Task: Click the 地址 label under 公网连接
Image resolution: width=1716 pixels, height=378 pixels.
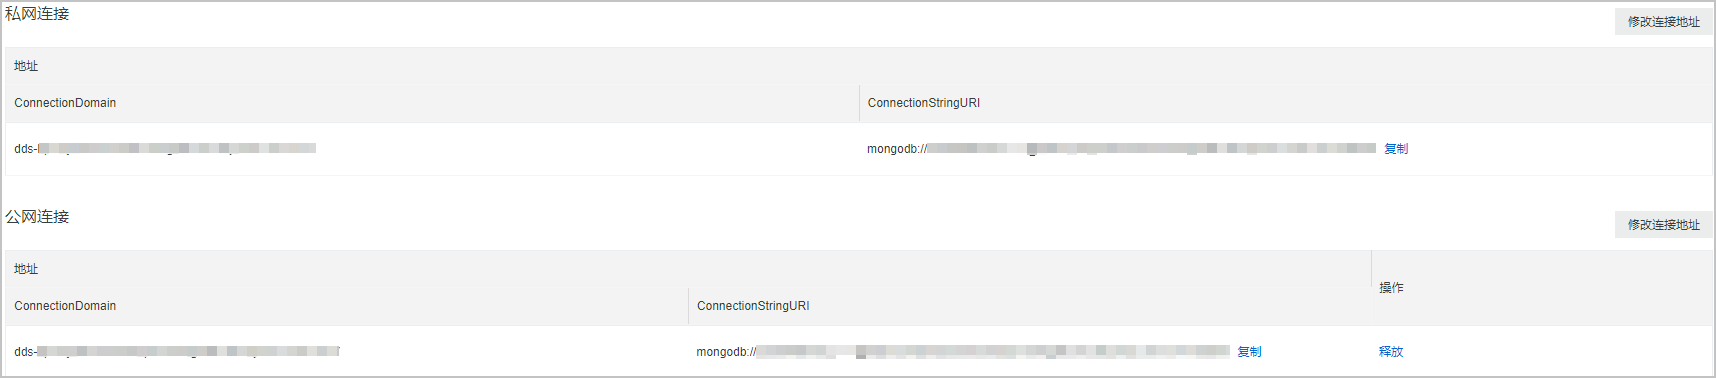Action: [26, 269]
